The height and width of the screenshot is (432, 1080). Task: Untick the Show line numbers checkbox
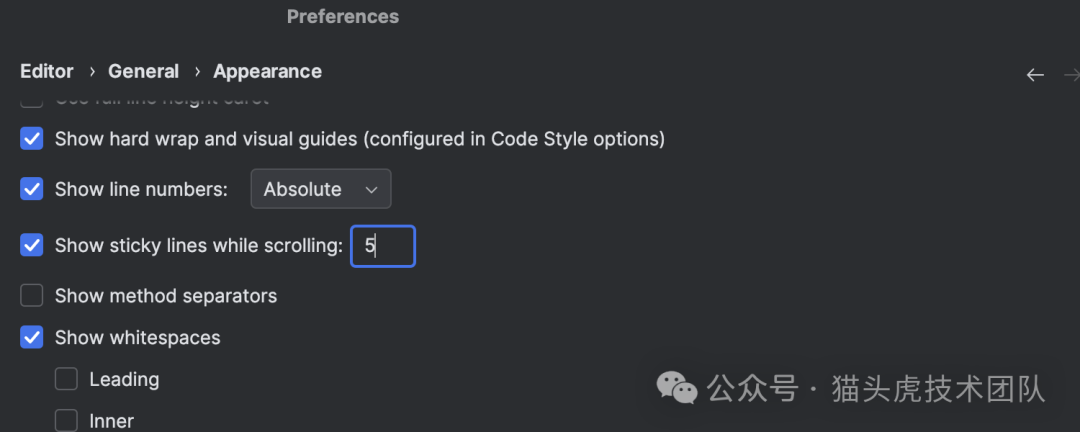[32, 189]
